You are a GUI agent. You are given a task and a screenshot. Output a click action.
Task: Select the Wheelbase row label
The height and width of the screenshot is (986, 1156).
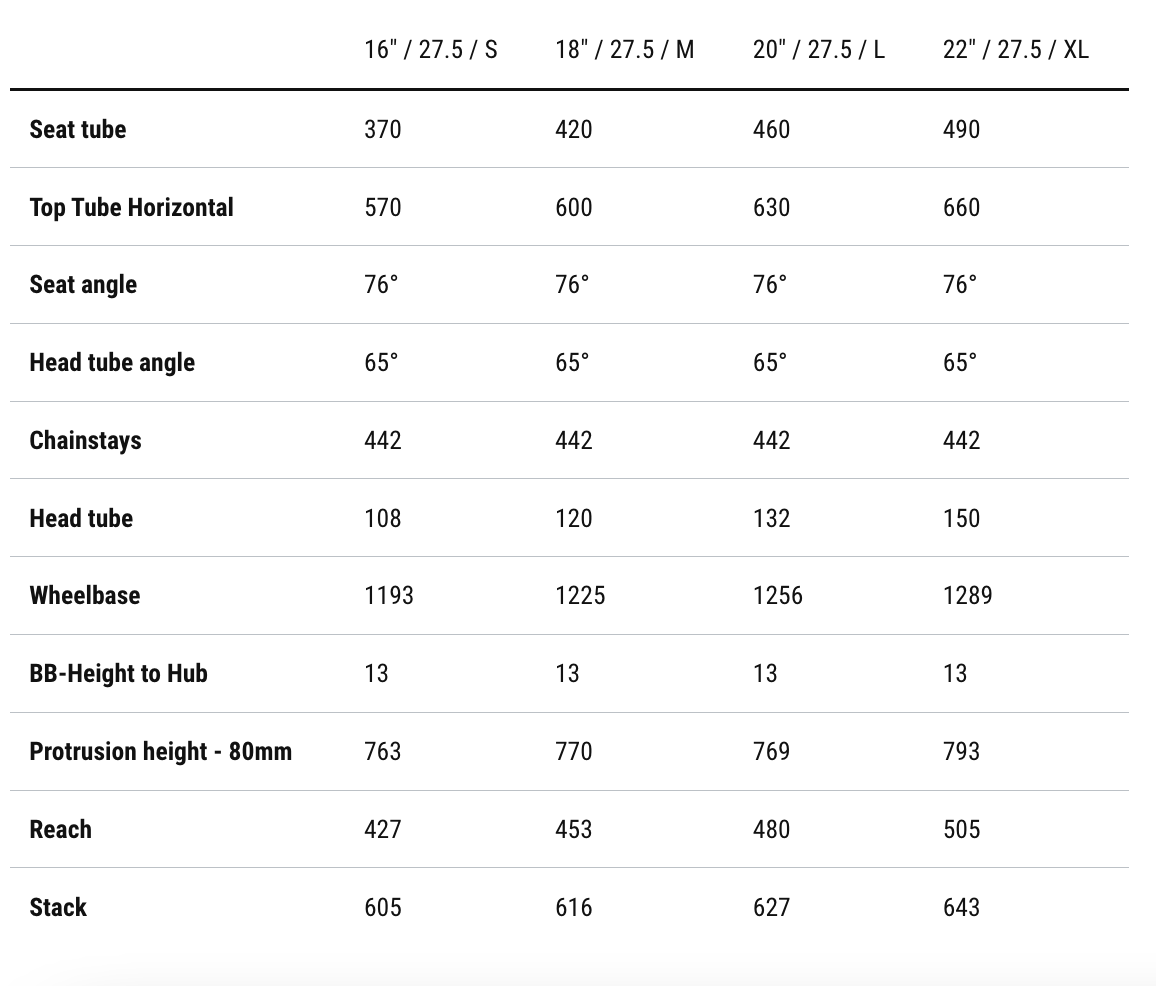[85, 596]
